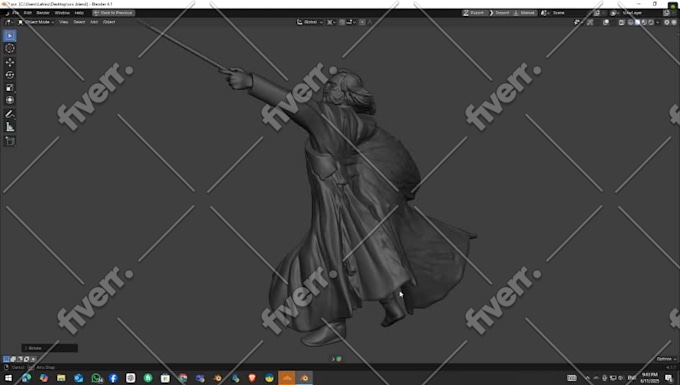Open the Render menu
Viewport: 680px width, 385px height.
[43, 13]
